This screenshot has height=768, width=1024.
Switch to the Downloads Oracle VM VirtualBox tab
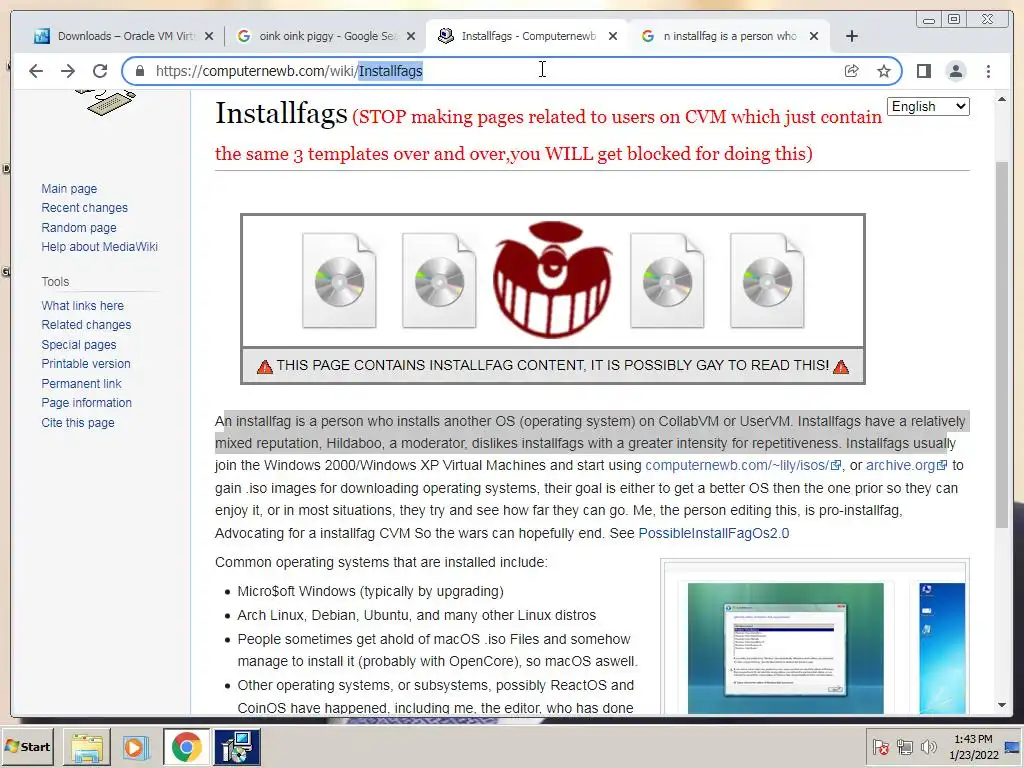pyautogui.click(x=124, y=36)
